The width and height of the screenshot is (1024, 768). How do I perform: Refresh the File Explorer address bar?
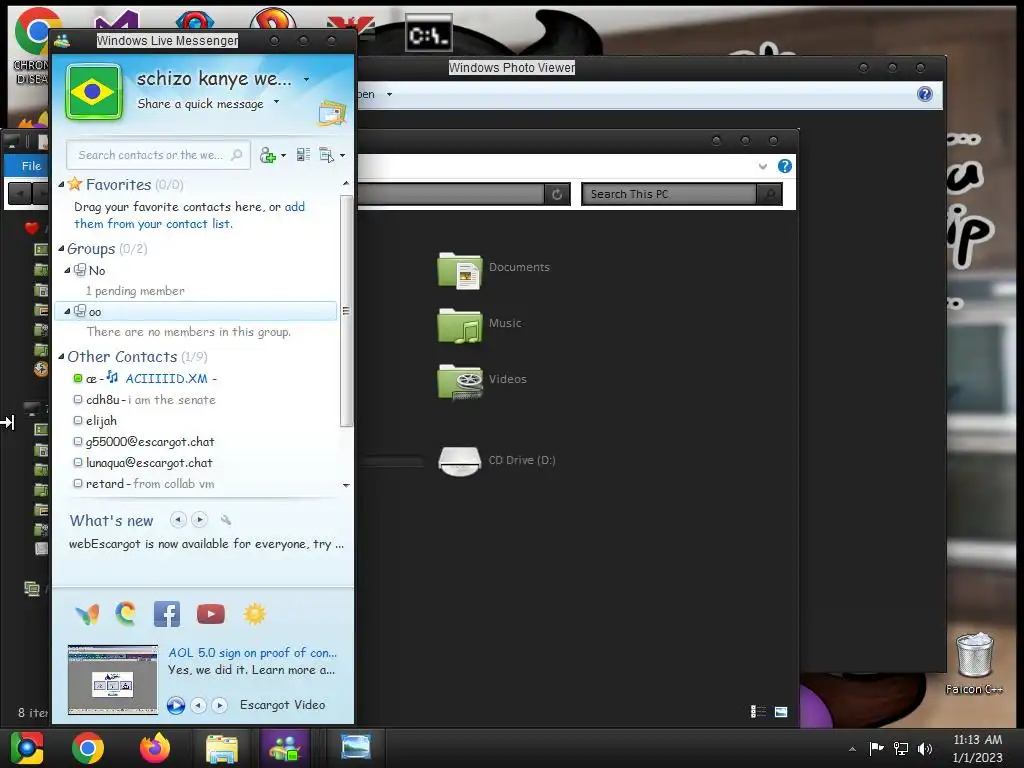[x=557, y=194]
